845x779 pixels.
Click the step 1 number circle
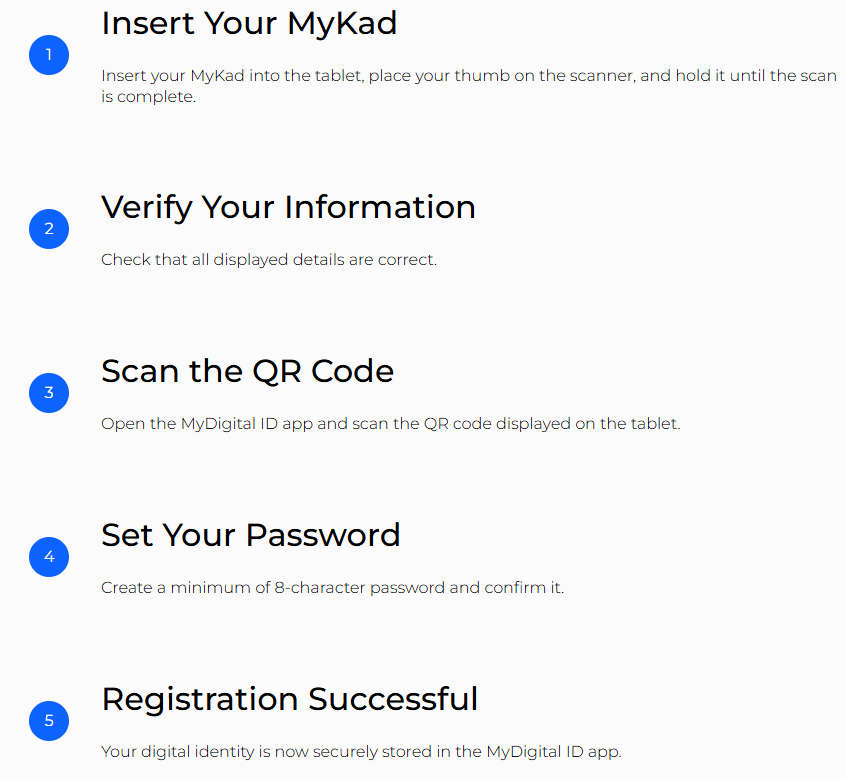(x=49, y=55)
